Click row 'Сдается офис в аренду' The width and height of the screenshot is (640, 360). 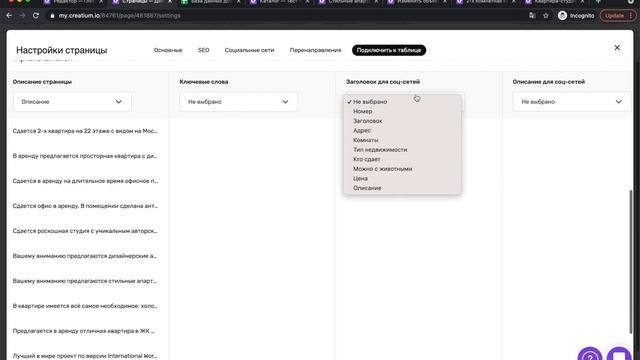click(x=85, y=206)
